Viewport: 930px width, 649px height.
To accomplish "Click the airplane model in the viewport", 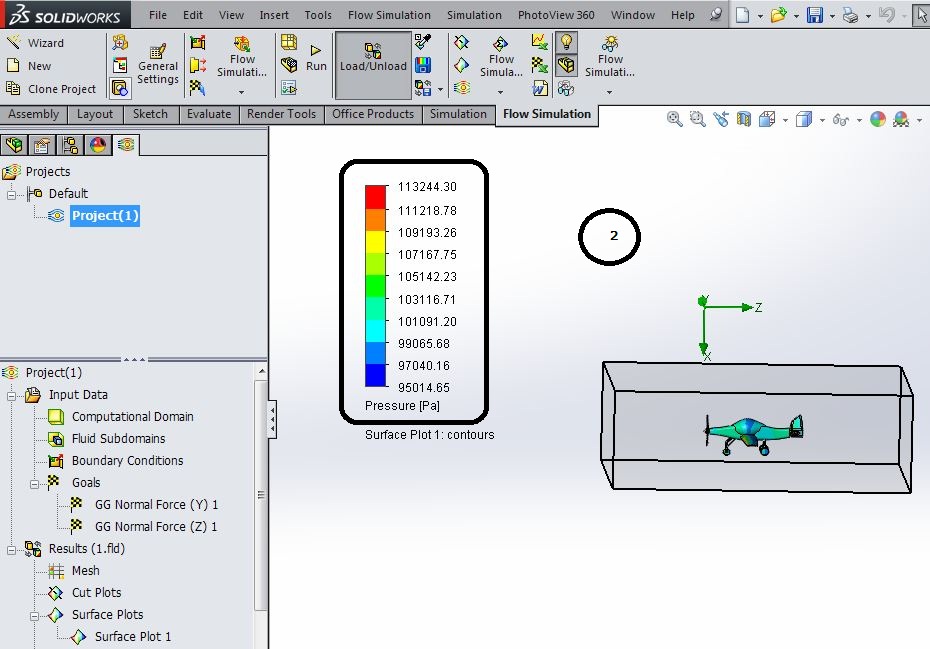I will (x=753, y=434).
